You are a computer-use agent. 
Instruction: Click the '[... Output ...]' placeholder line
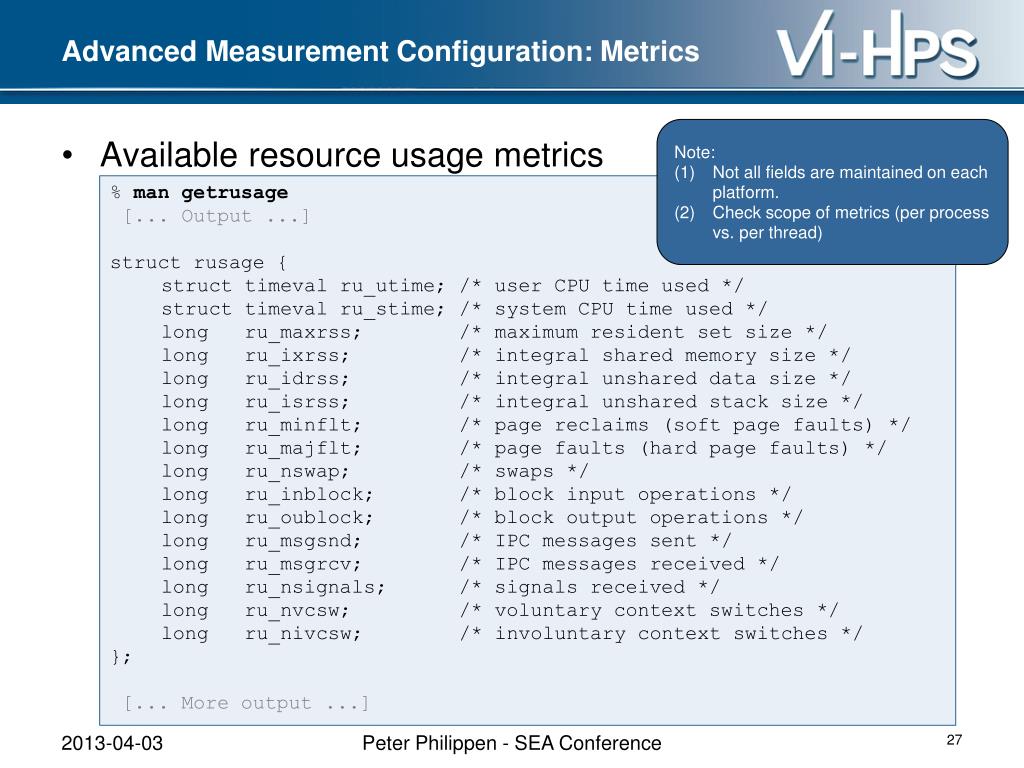tap(217, 216)
